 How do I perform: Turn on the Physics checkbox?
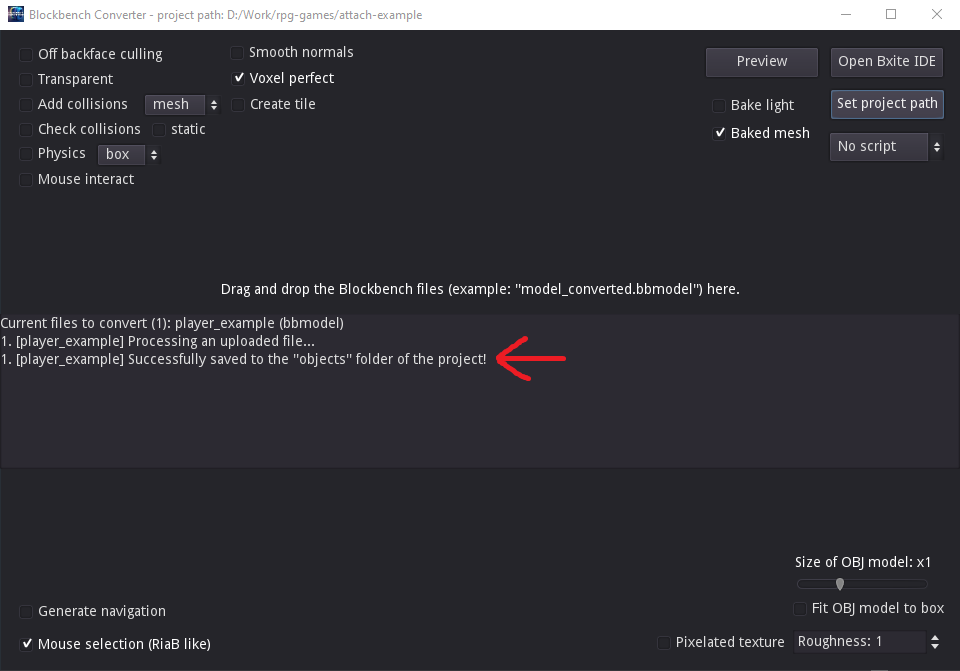click(26, 154)
